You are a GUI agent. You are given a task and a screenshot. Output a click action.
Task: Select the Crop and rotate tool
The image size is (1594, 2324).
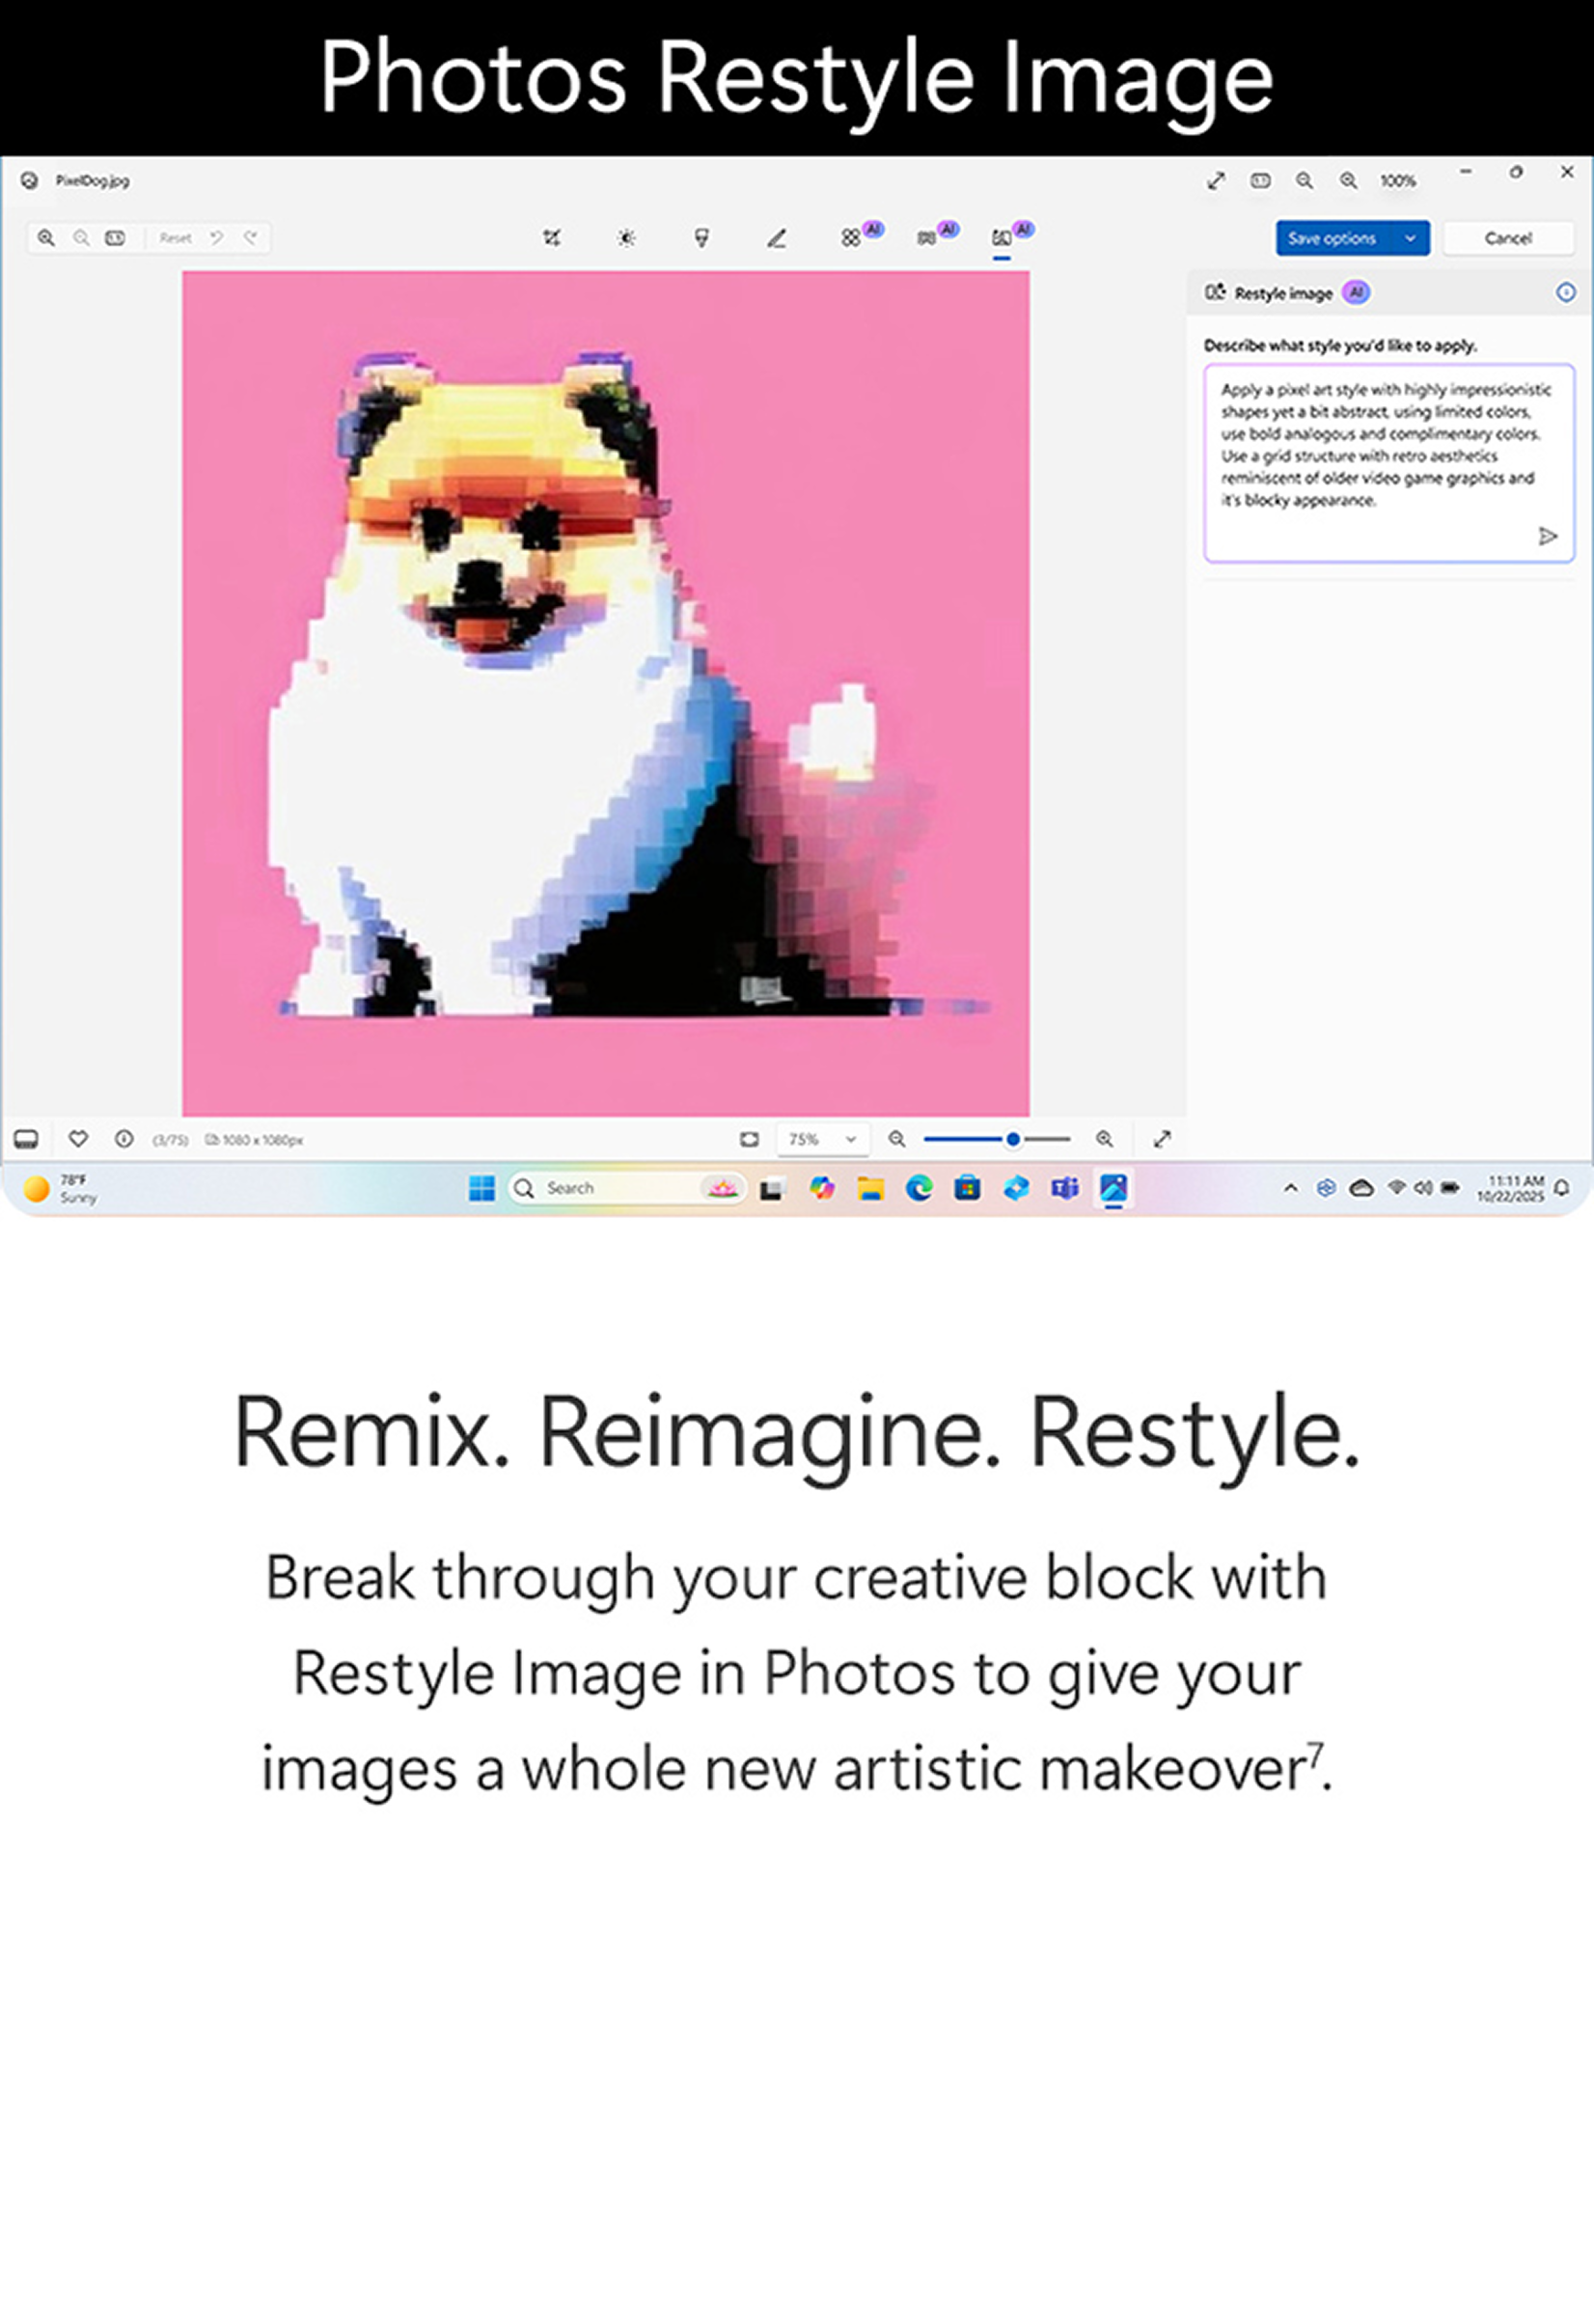pos(551,238)
